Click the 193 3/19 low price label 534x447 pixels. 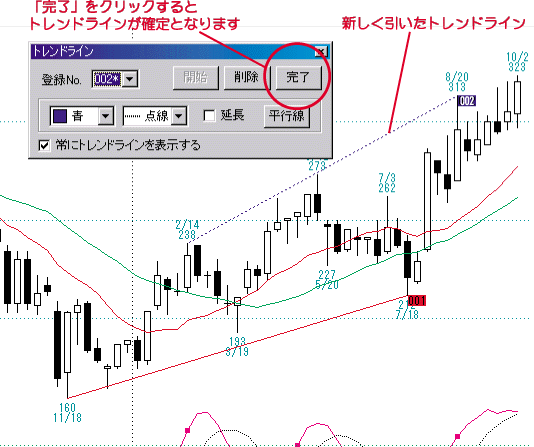[x=237, y=346]
